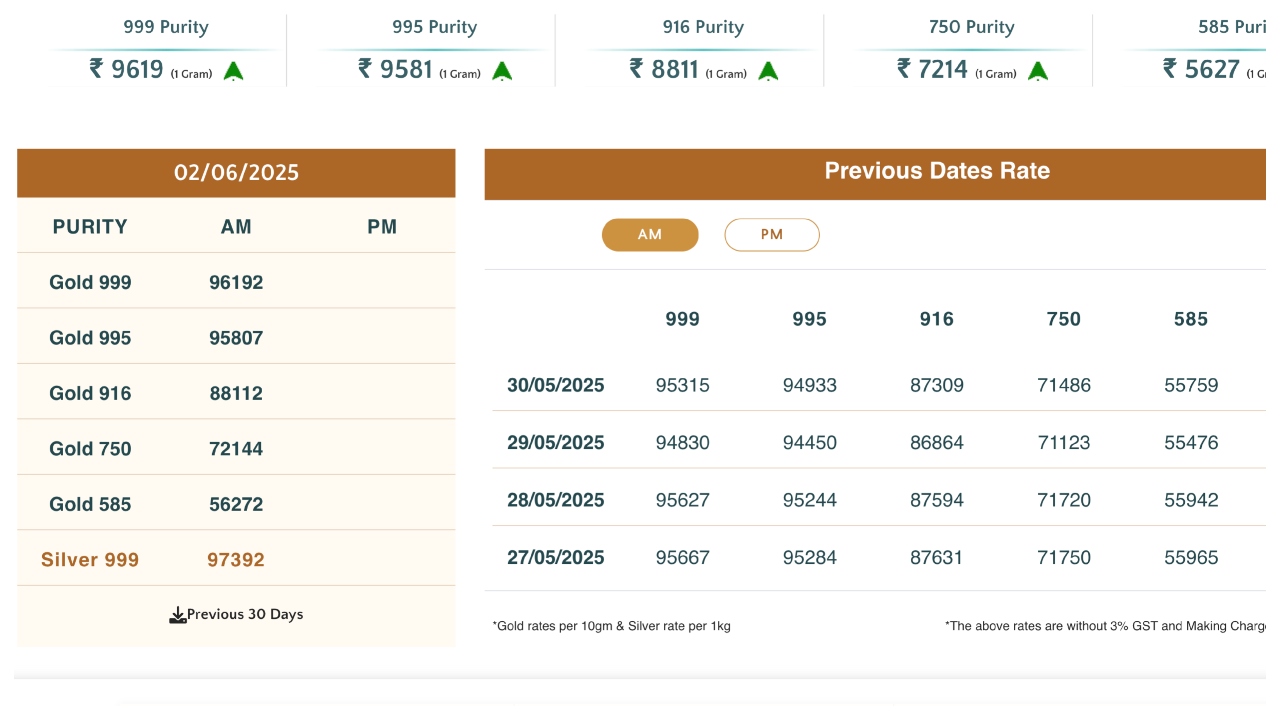1280x720 pixels.
Task: Select the 999 Purity rate card
Action: tap(166, 50)
